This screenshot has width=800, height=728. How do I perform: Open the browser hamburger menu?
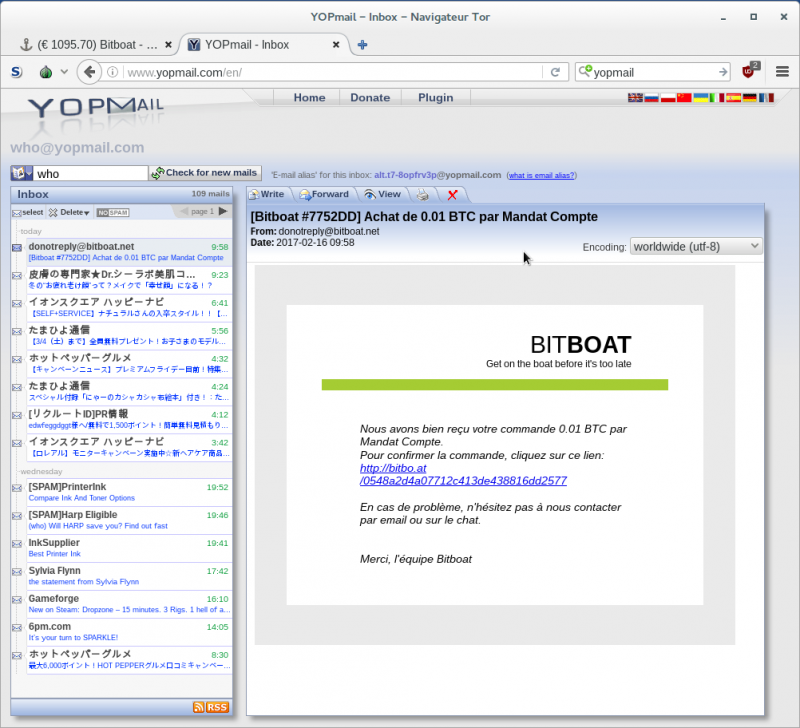coord(782,71)
